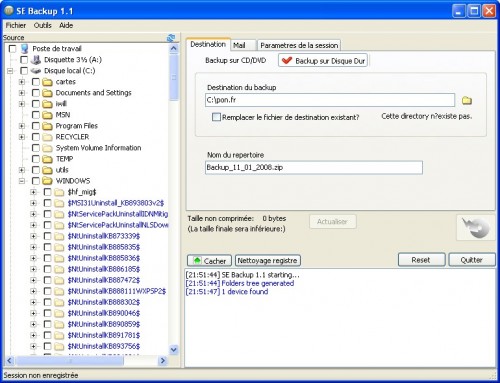Image resolution: width=500 pixels, height=383 pixels.
Task: Click the Disquette 3½ (A:) drive icon
Action: [x=36, y=60]
